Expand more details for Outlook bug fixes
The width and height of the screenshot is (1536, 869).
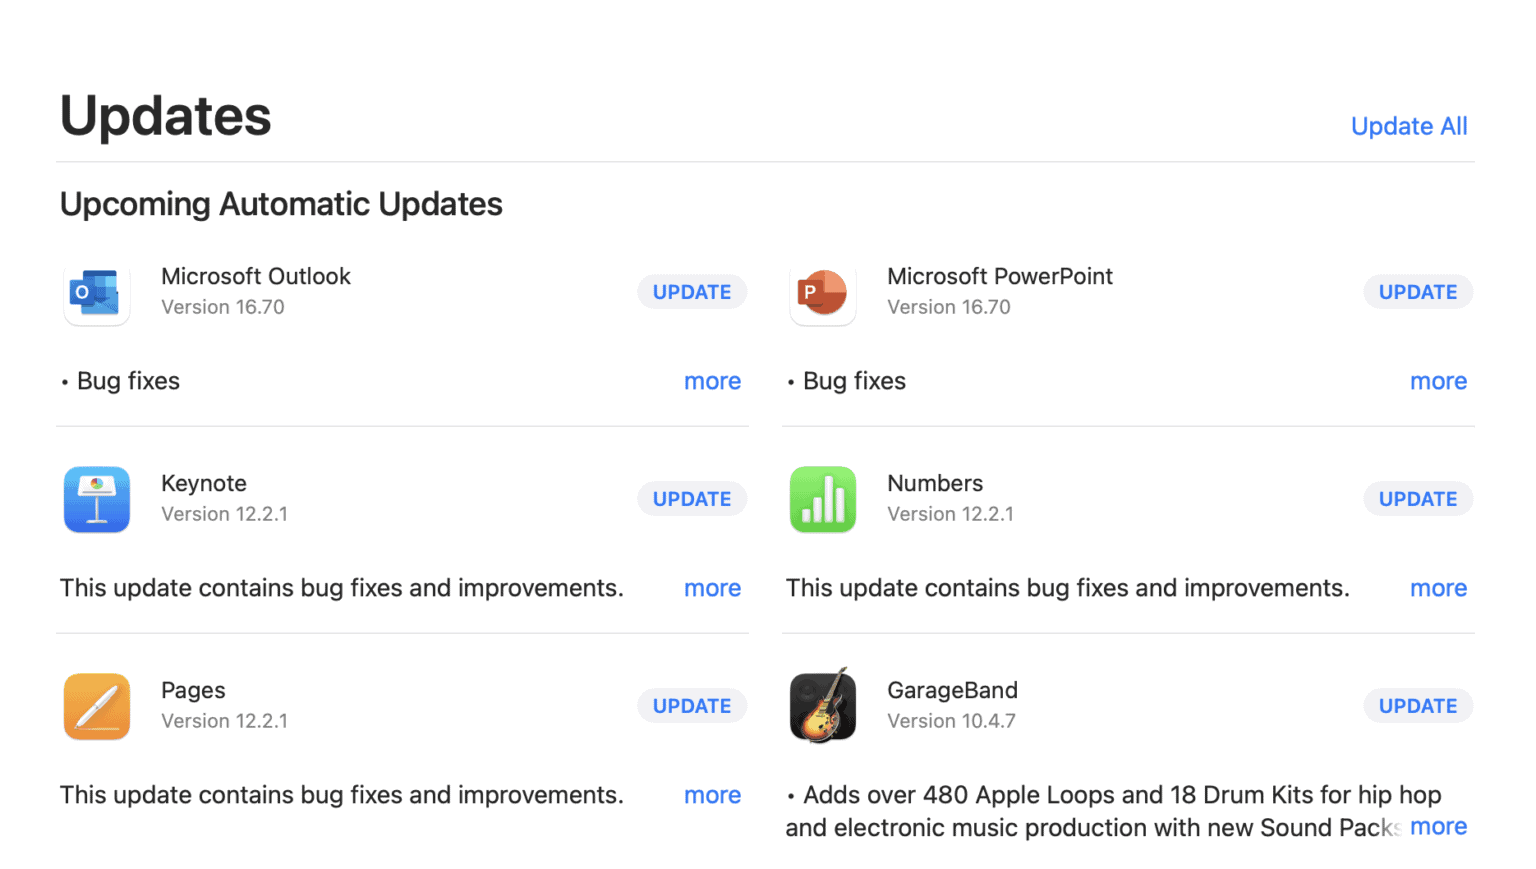(712, 381)
